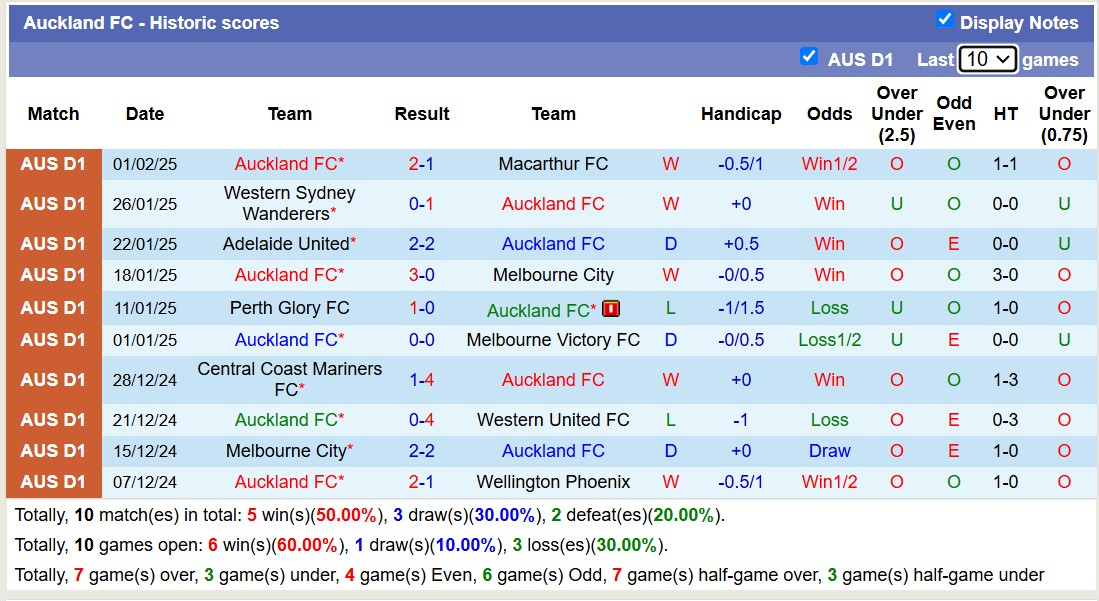Click the 2-1 result of the 01/02/25 match
This screenshot has height=601, width=1099.
pyautogui.click(x=421, y=164)
